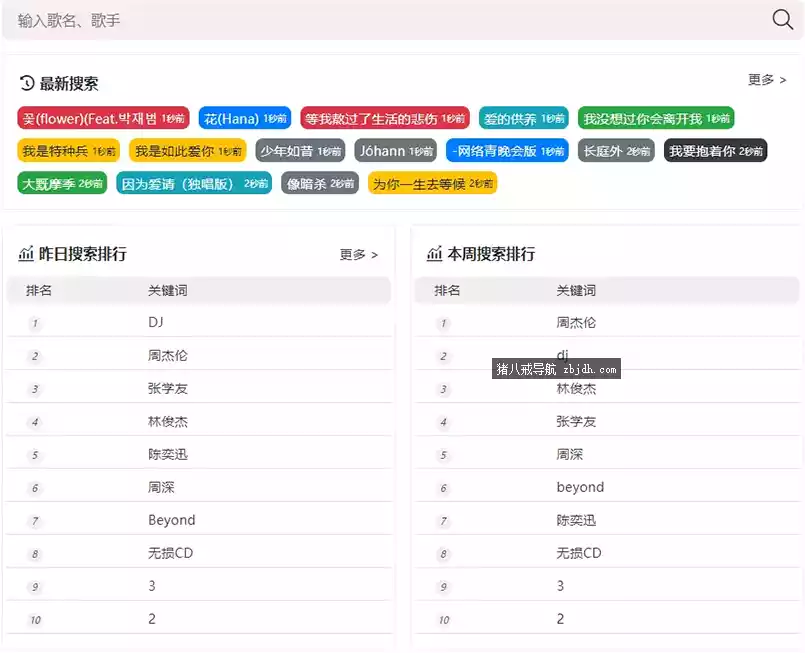Click 陈奕迅 in weekly ranking
805x653 pixels.
click(577, 520)
